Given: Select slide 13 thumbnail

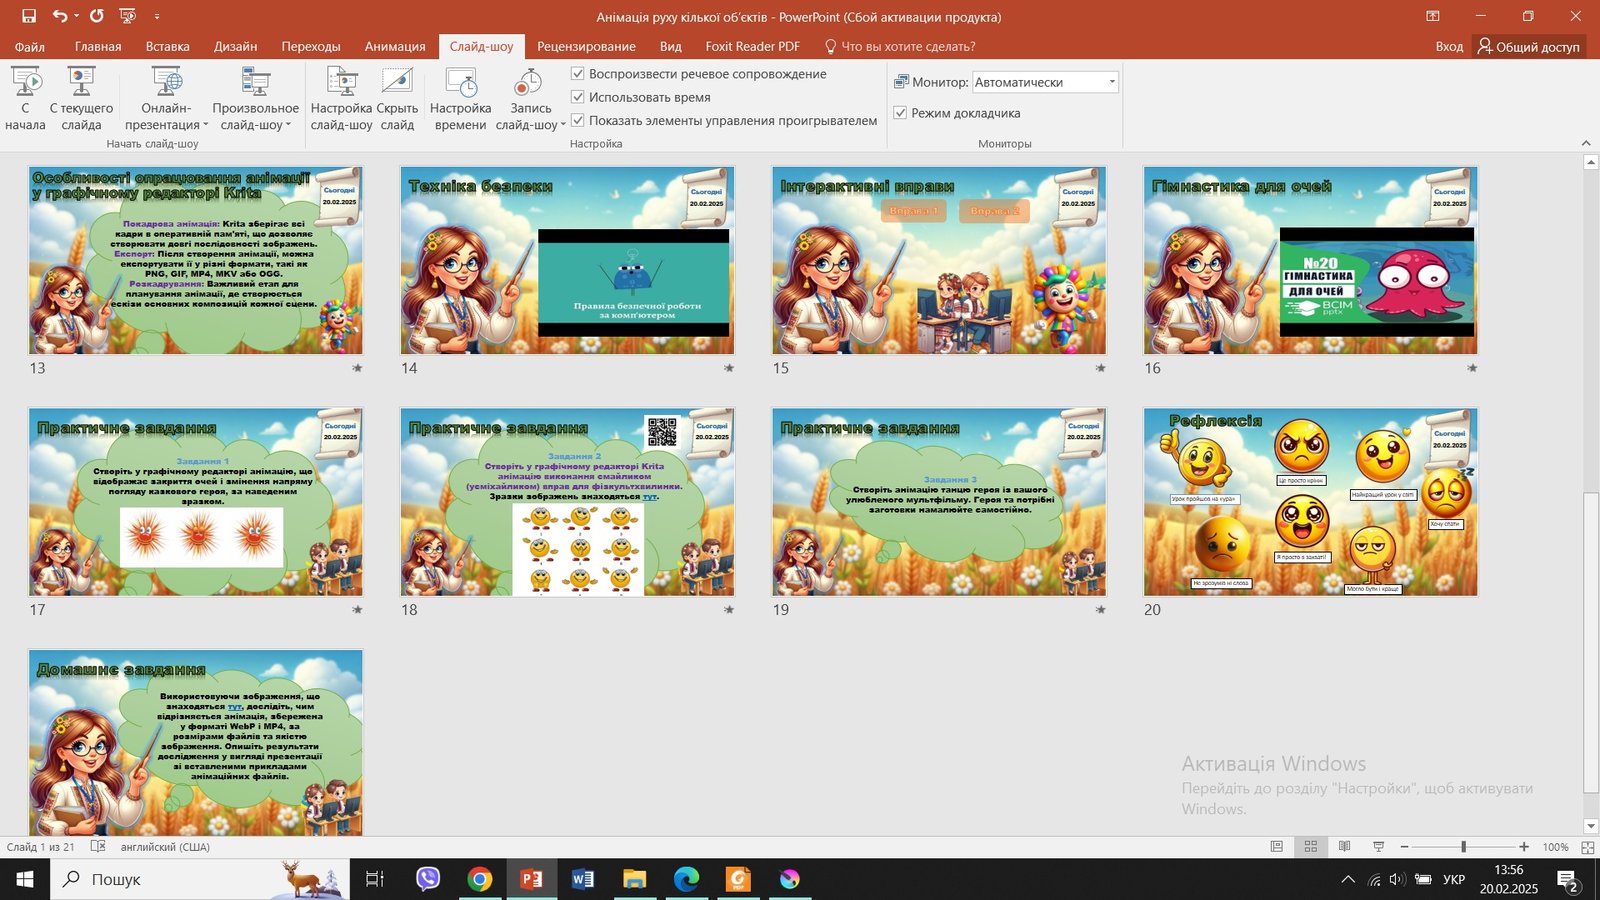Looking at the screenshot, I should (x=196, y=260).
